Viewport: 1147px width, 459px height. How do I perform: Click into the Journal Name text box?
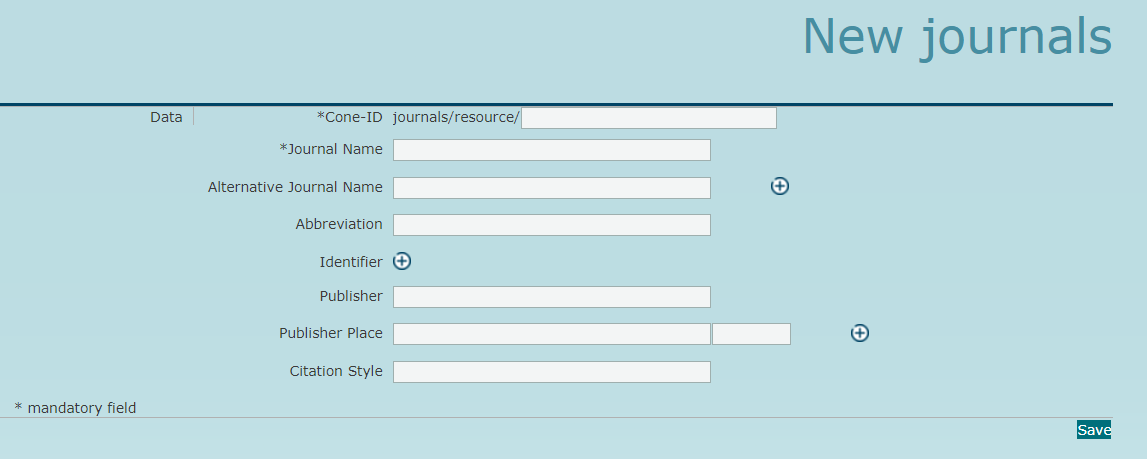click(551, 150)
